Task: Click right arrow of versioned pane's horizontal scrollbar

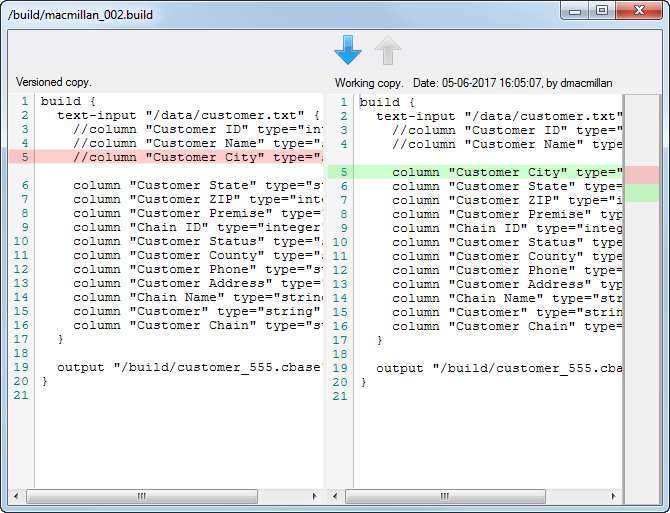Action: click(316, 496)
